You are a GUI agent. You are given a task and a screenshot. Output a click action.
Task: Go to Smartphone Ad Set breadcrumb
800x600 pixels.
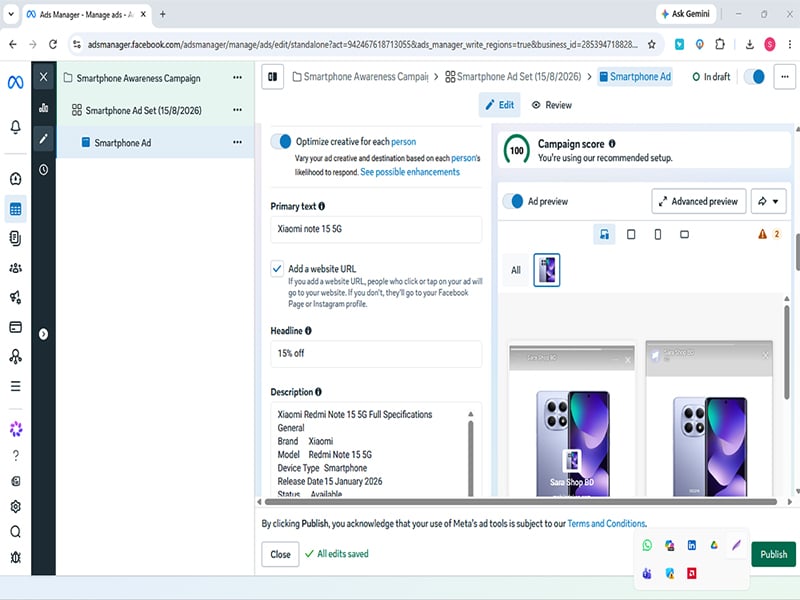tap(513, 77)
